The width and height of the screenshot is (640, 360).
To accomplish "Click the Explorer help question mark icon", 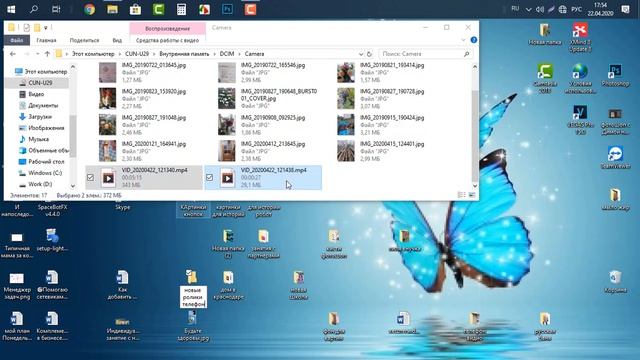I will click(473, 40).
